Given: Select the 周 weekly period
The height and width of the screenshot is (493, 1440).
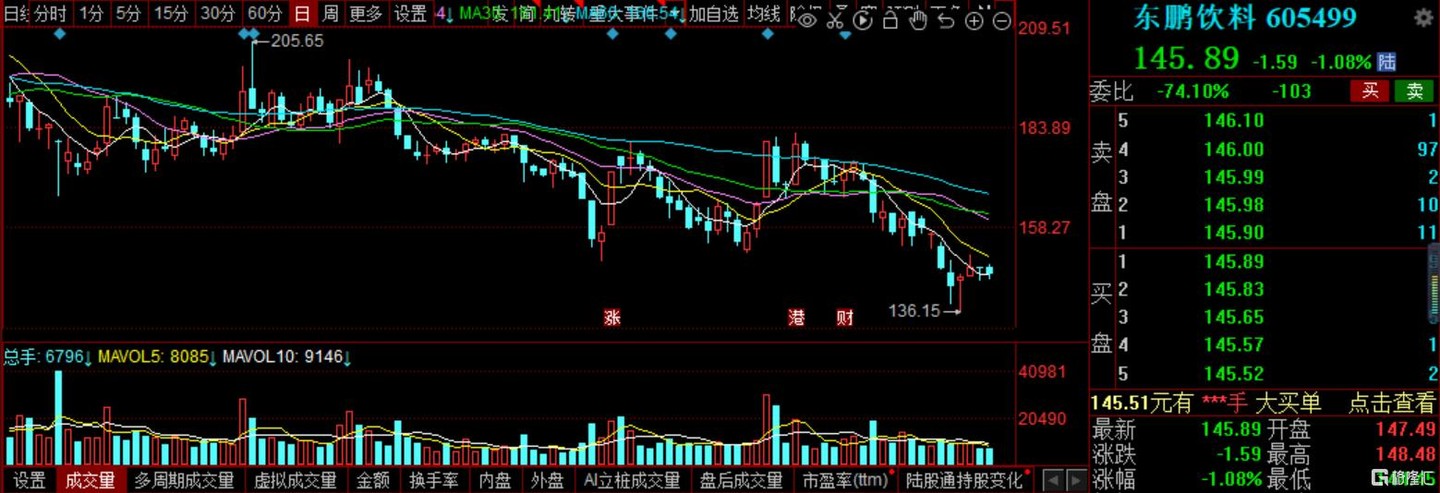Looking at the screenshot, I should (330, 13).
